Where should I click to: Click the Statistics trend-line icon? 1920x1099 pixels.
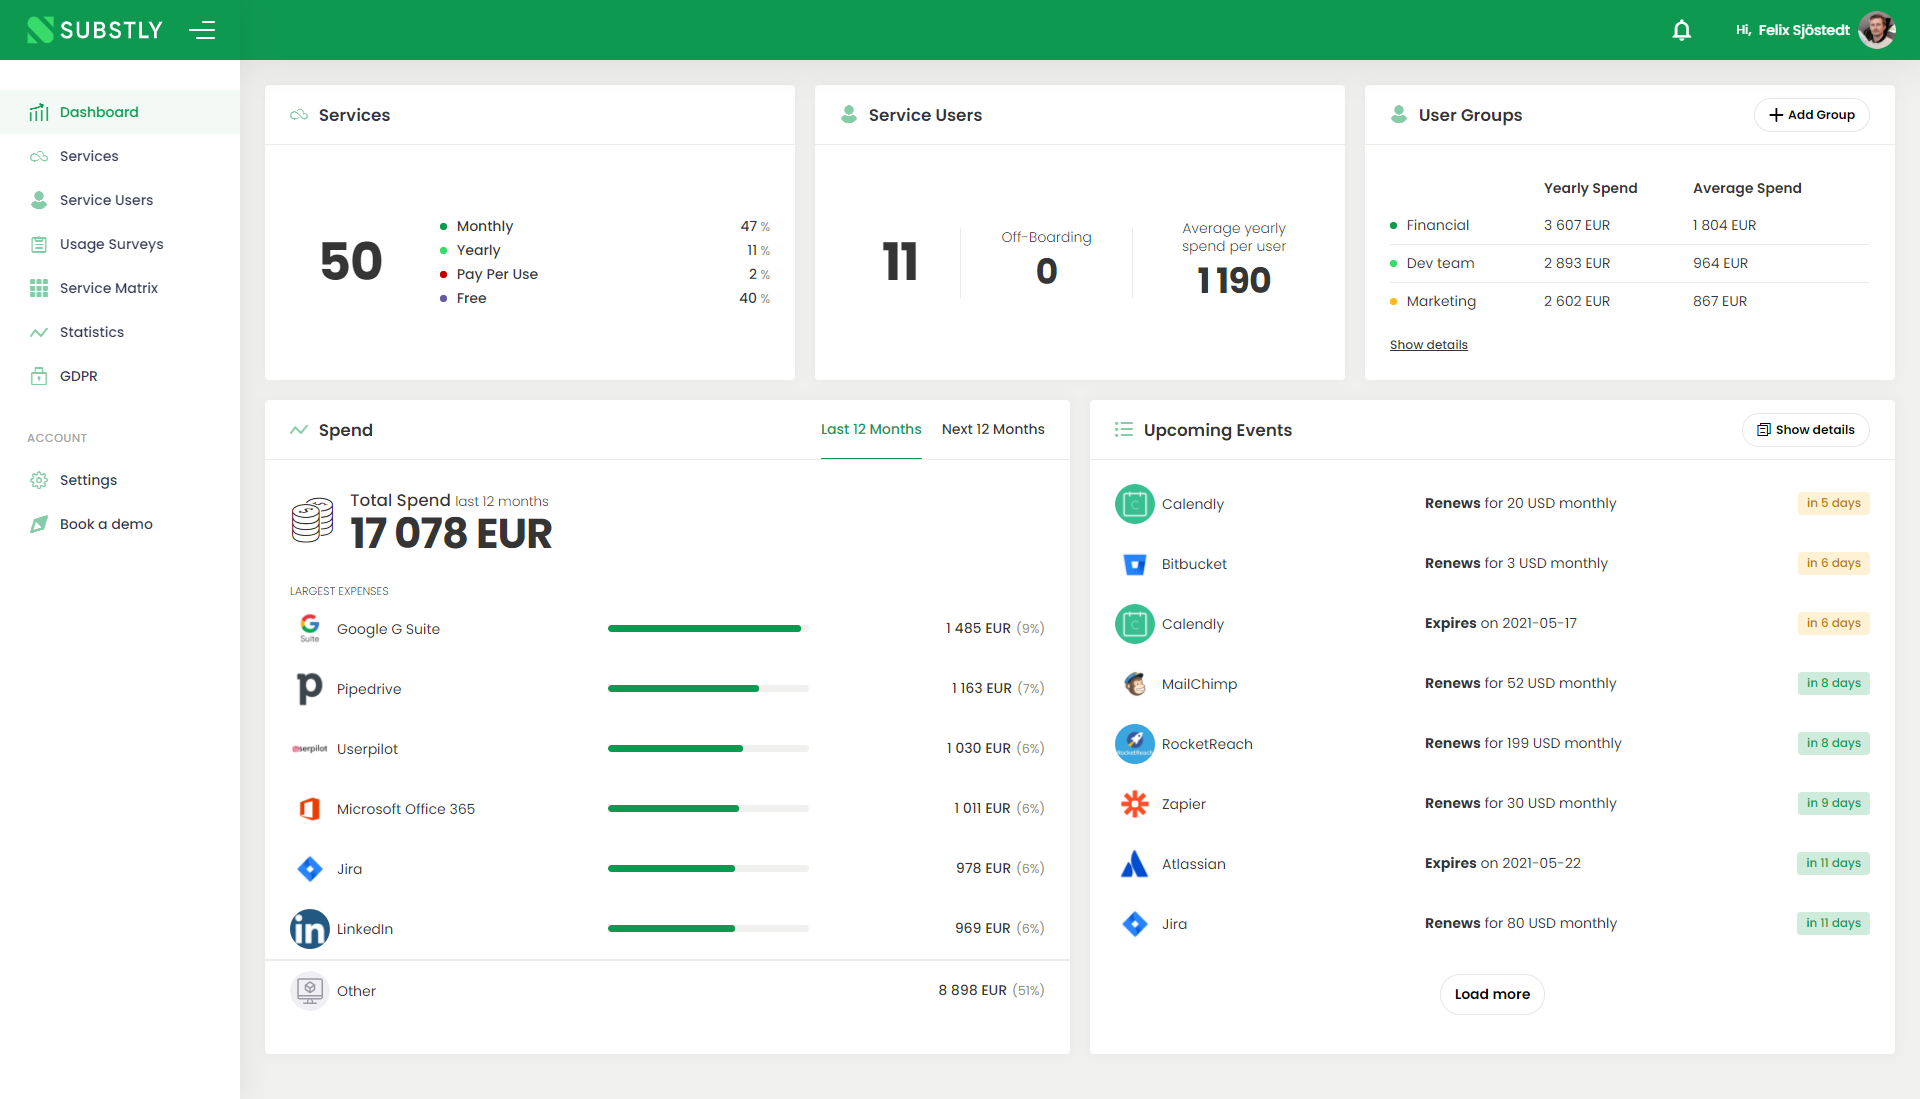pos(39,332)
